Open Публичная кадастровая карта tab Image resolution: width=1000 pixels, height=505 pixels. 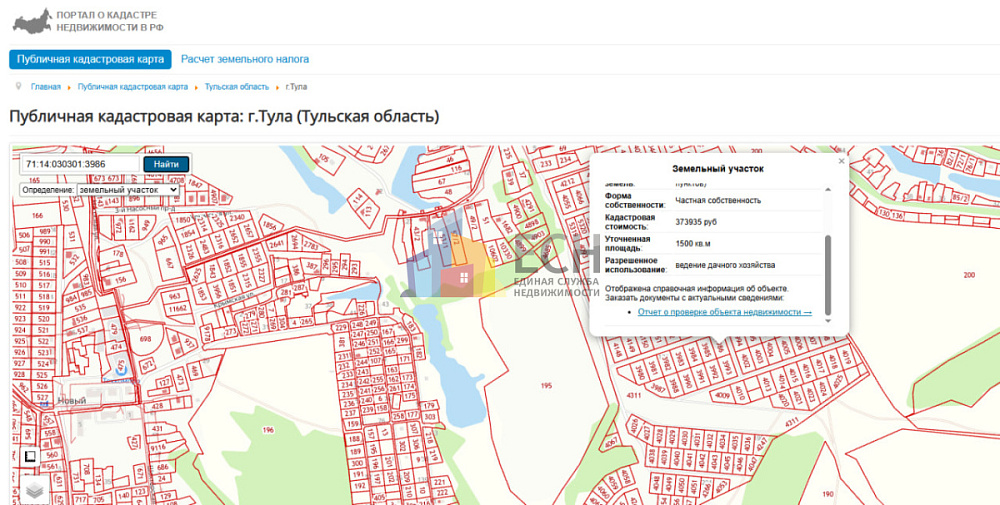coord(90,59)
